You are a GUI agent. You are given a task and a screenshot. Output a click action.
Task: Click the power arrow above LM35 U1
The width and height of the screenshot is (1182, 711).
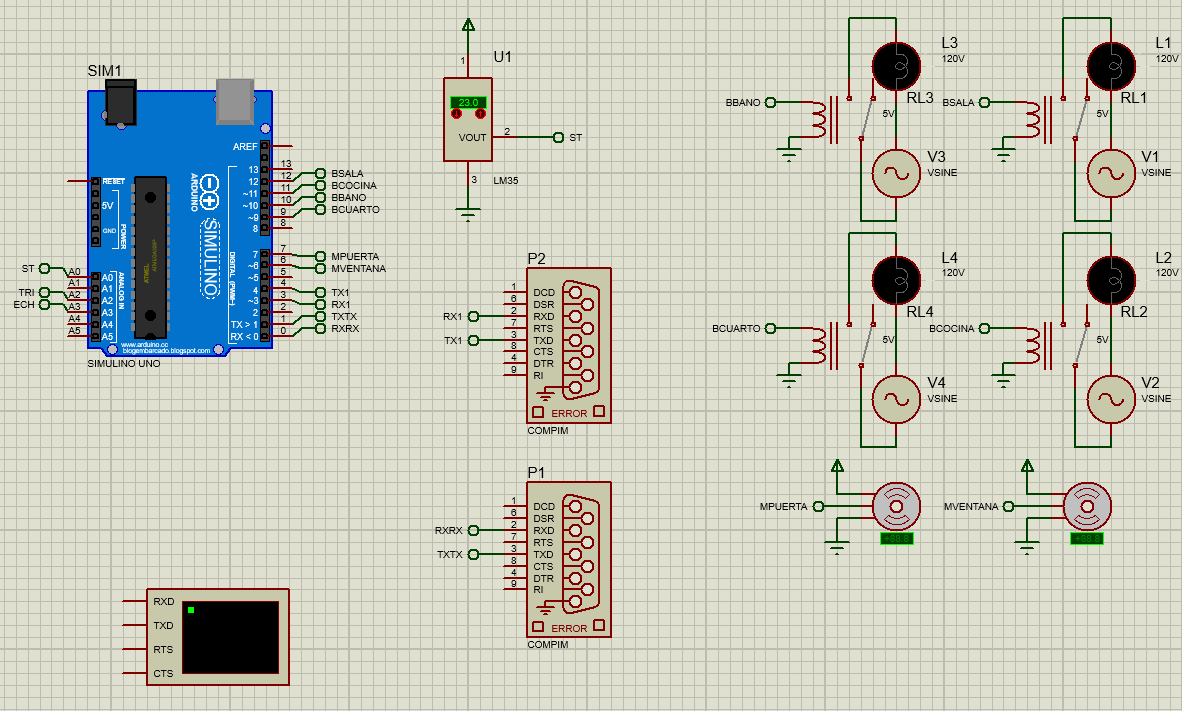(x=468, y=25)
